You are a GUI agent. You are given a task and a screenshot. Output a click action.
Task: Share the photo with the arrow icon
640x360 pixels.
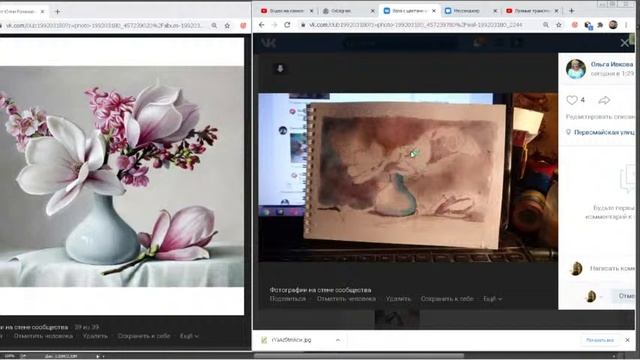pyautogui.click(x=604, y=100)
